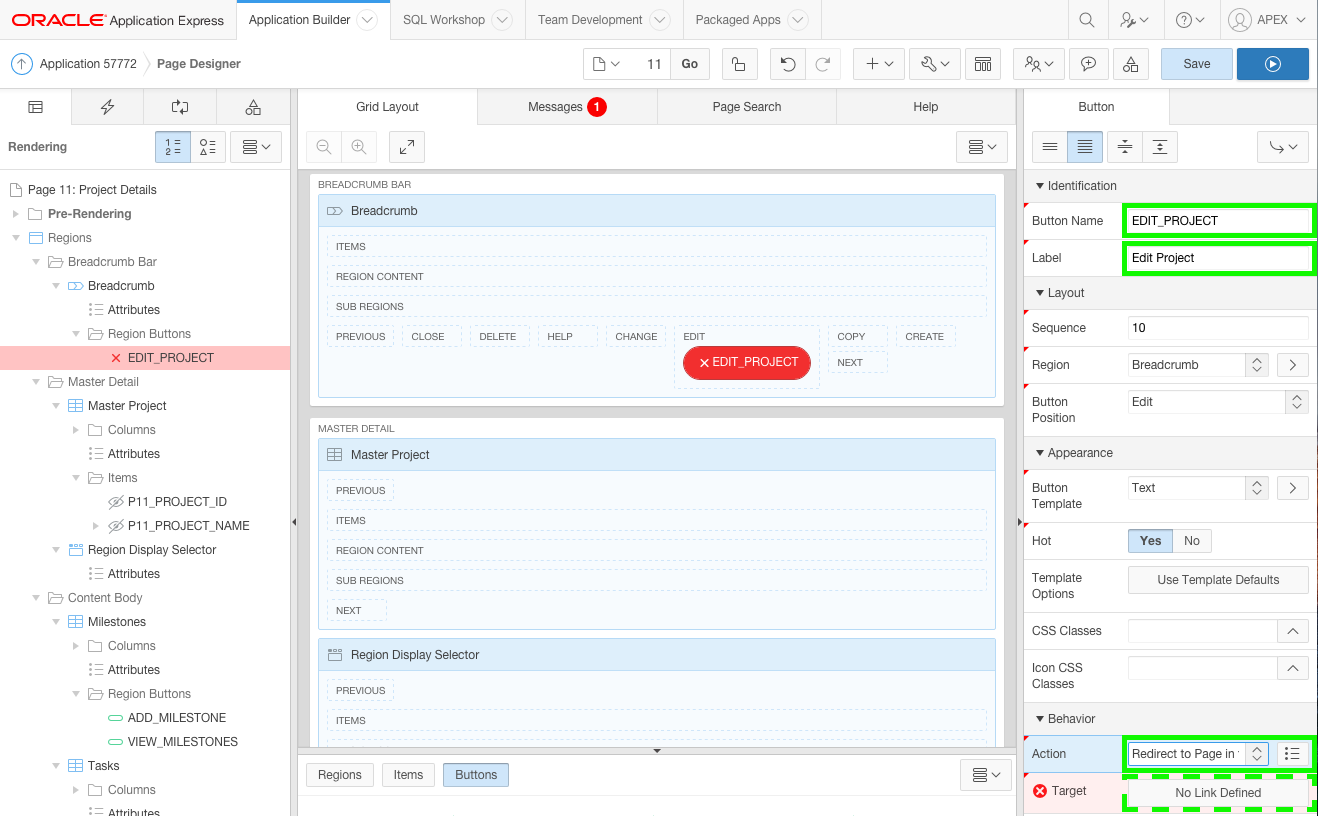The width and height of the screenshot is (1318, 816).
Task: Zoom in the grid layout
Action: click(358, 147)
